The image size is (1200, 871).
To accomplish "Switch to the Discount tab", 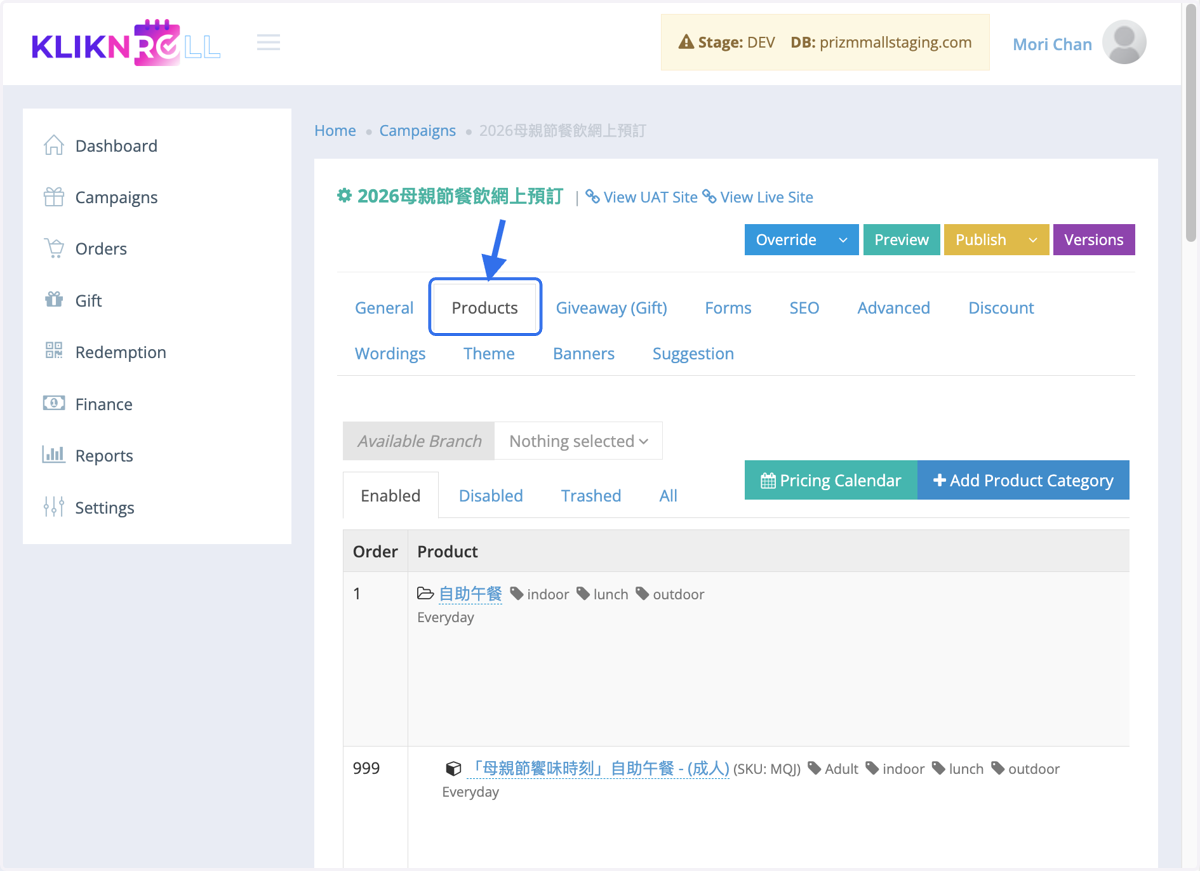I will pyautogui.click(x=1001, y=307).
